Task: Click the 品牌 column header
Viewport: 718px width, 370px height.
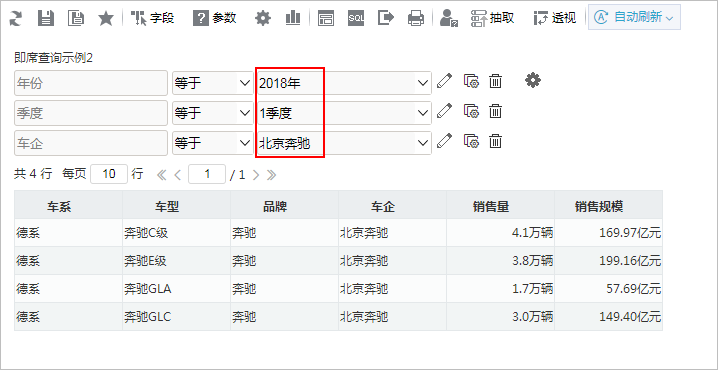Action: pos(284,205)
